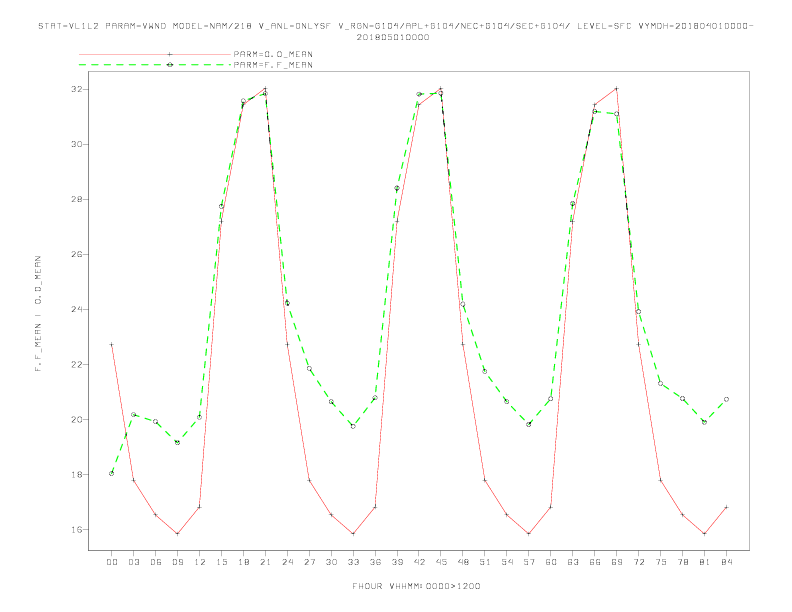Click the x-axis tick label 72

click(638, 562)
